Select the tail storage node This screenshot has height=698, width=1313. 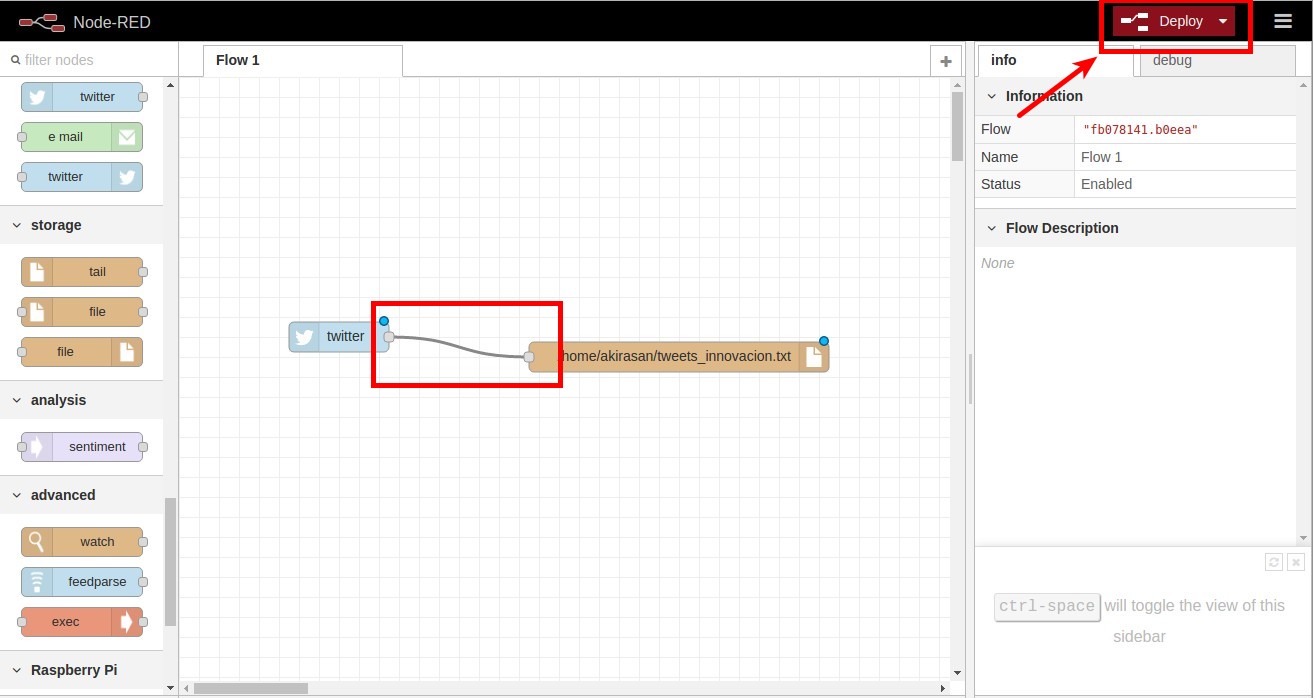click(x=82, y=272)
